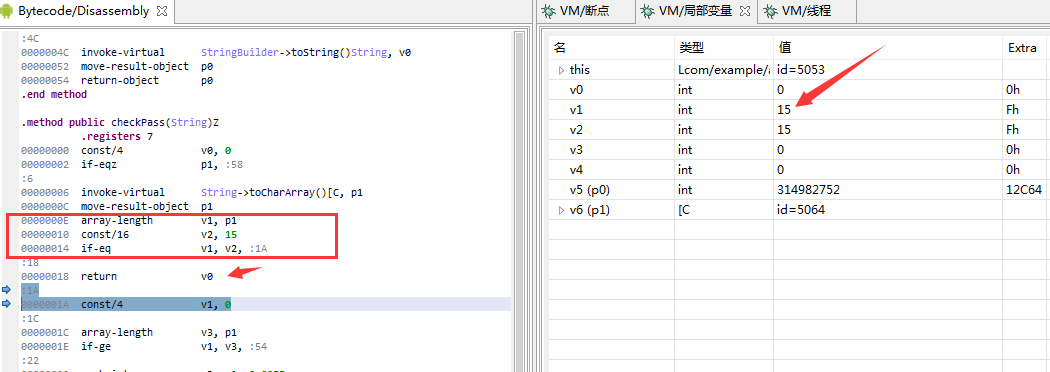
Task: Expand the v6 (p1) array variable
Action: tap(561, 210)
